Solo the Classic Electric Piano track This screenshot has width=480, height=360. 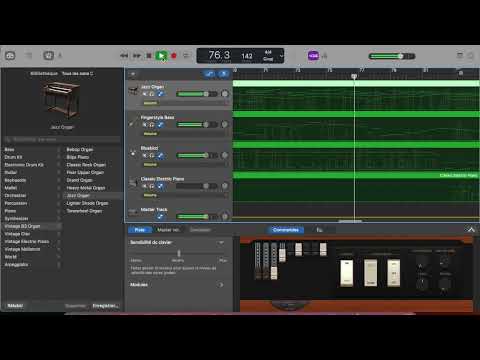pos(152,186)
